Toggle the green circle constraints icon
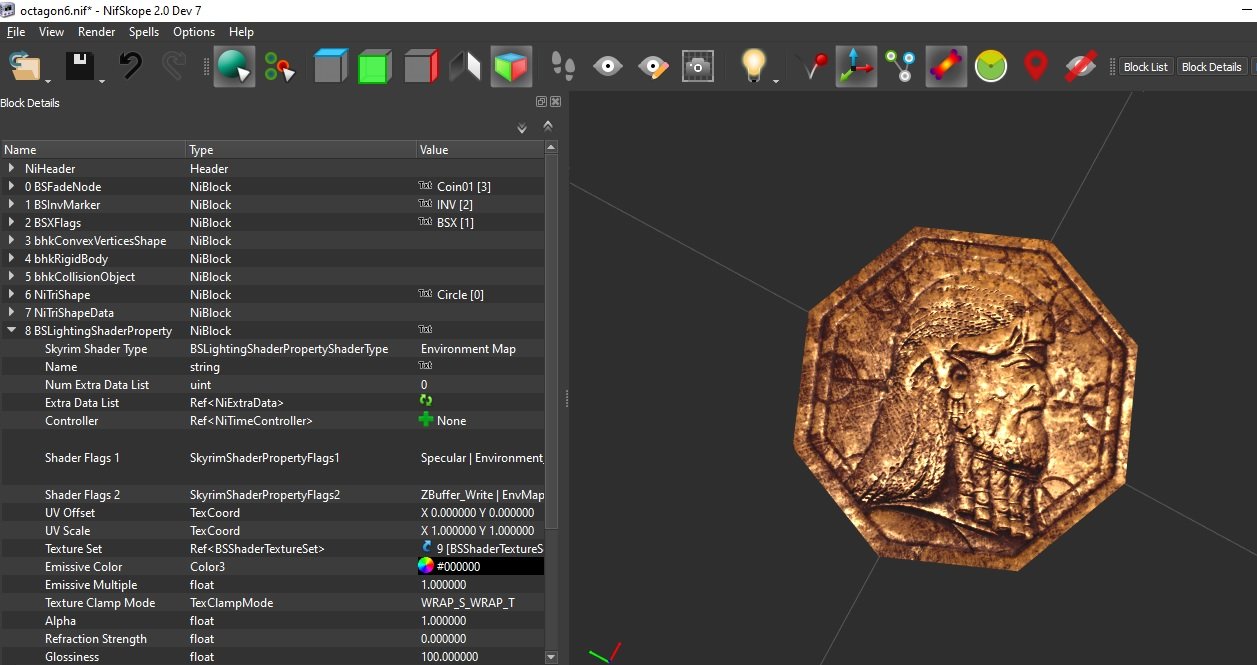Image resolution: width=1257 pixels, height=665 pixels. click(991, 67)
